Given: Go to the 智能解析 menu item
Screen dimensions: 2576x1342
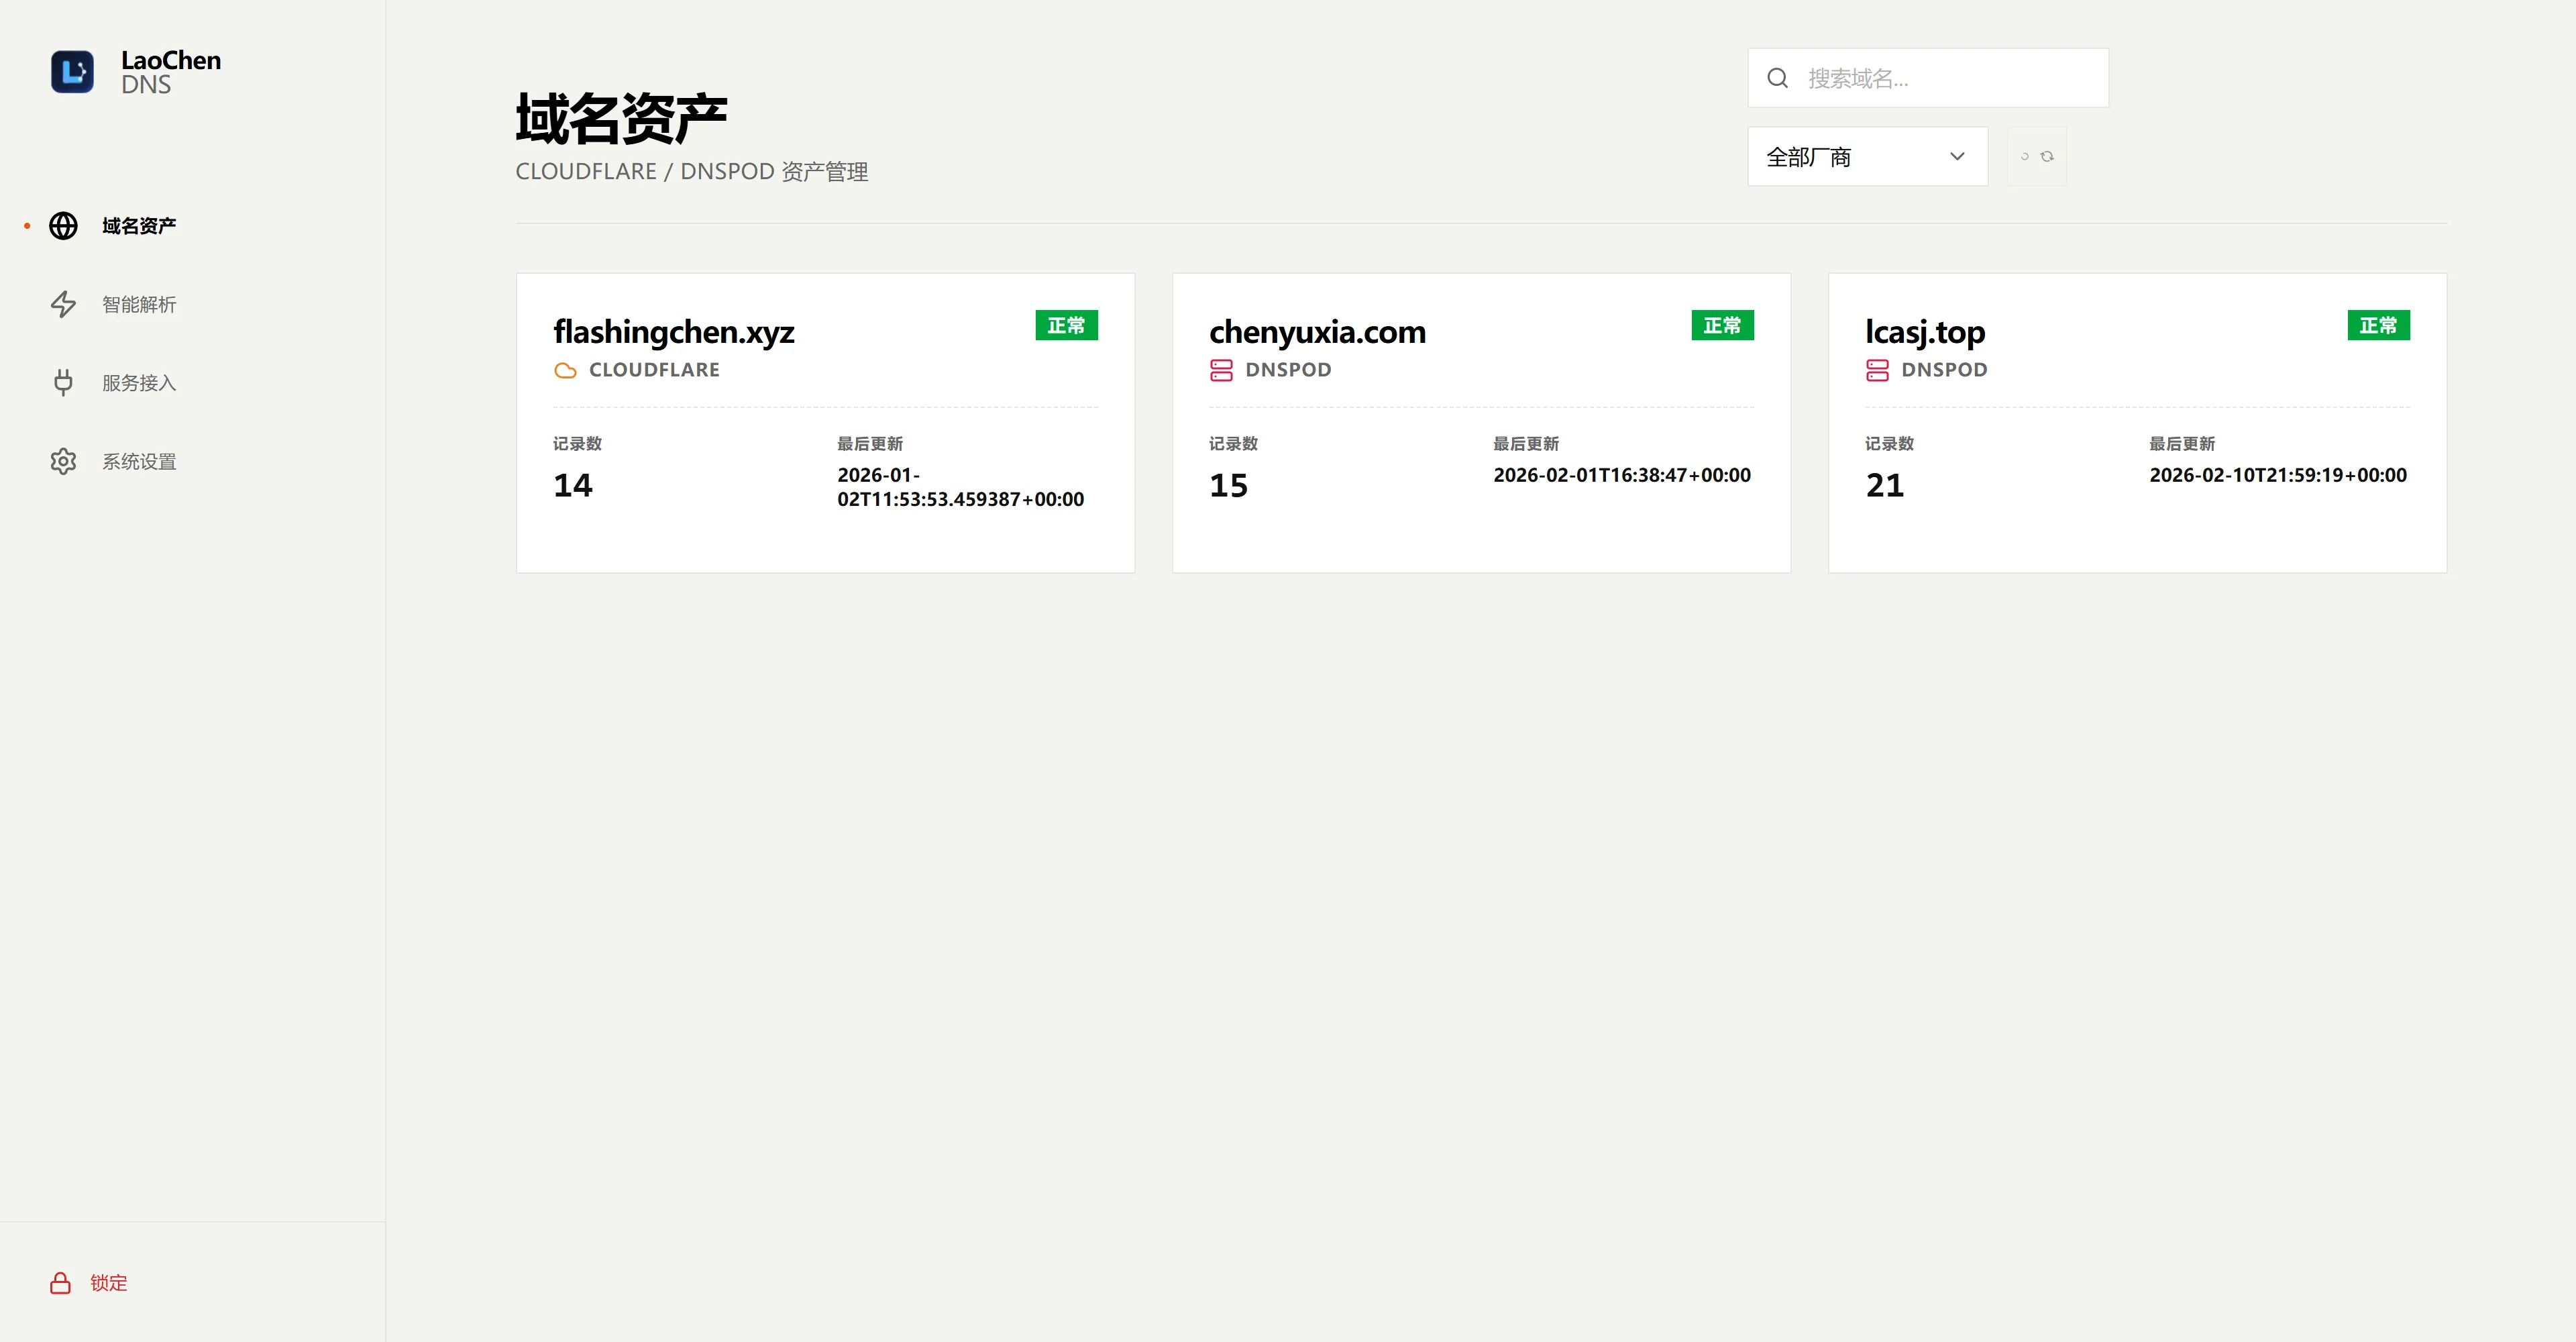Looking at the screenshot, I should [139, 304].
